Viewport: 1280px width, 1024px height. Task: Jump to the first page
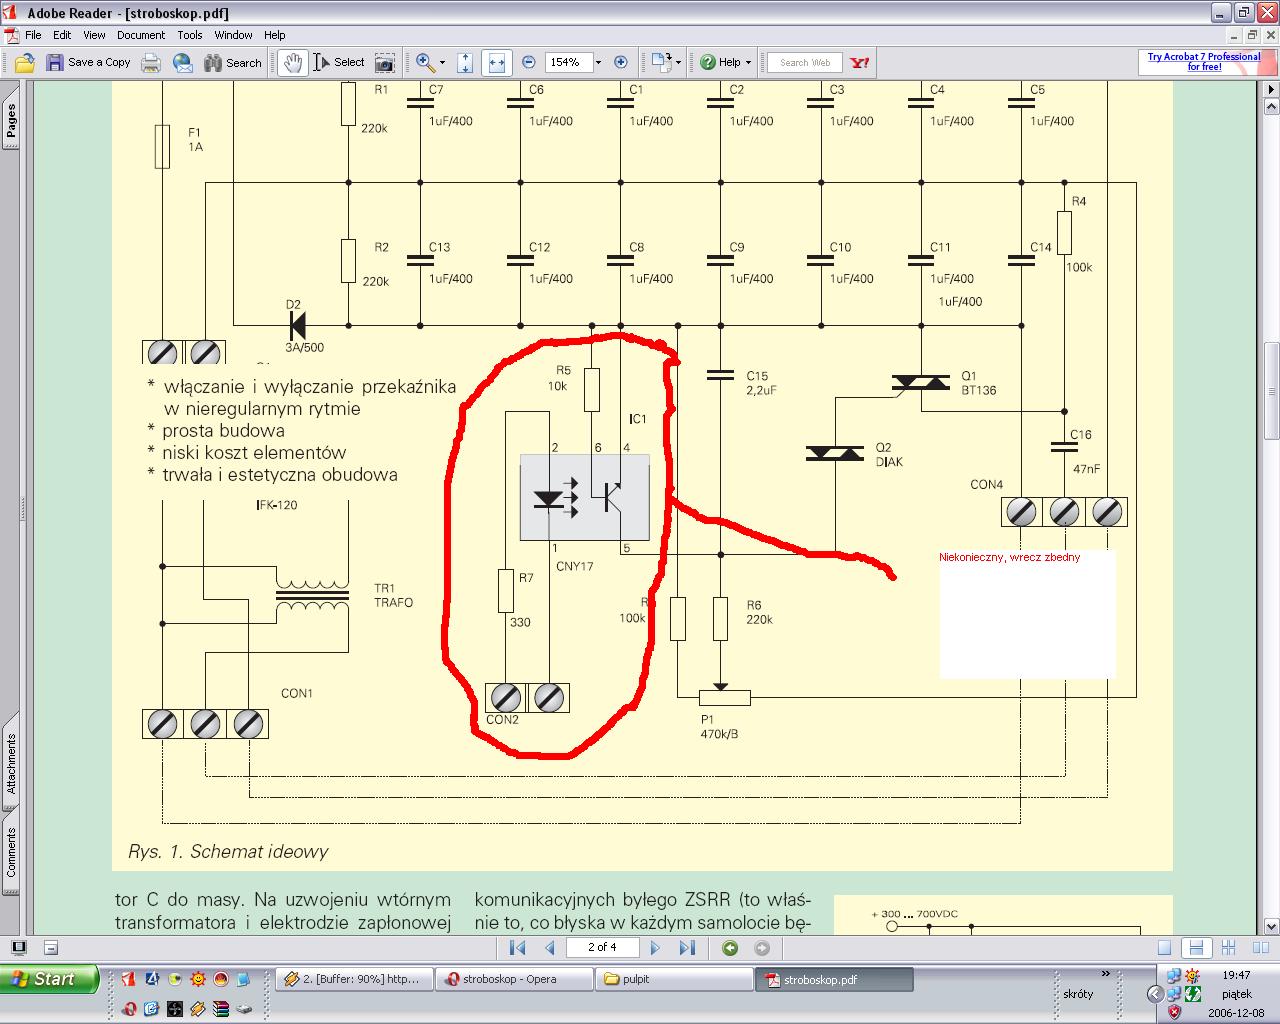point(517,947)
